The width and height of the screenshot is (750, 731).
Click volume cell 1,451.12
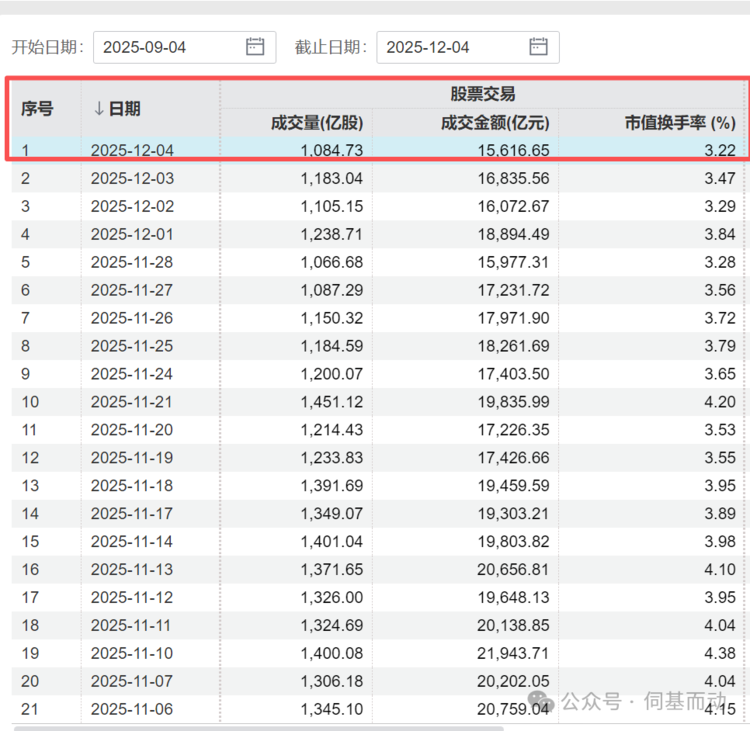pos(330,402)
